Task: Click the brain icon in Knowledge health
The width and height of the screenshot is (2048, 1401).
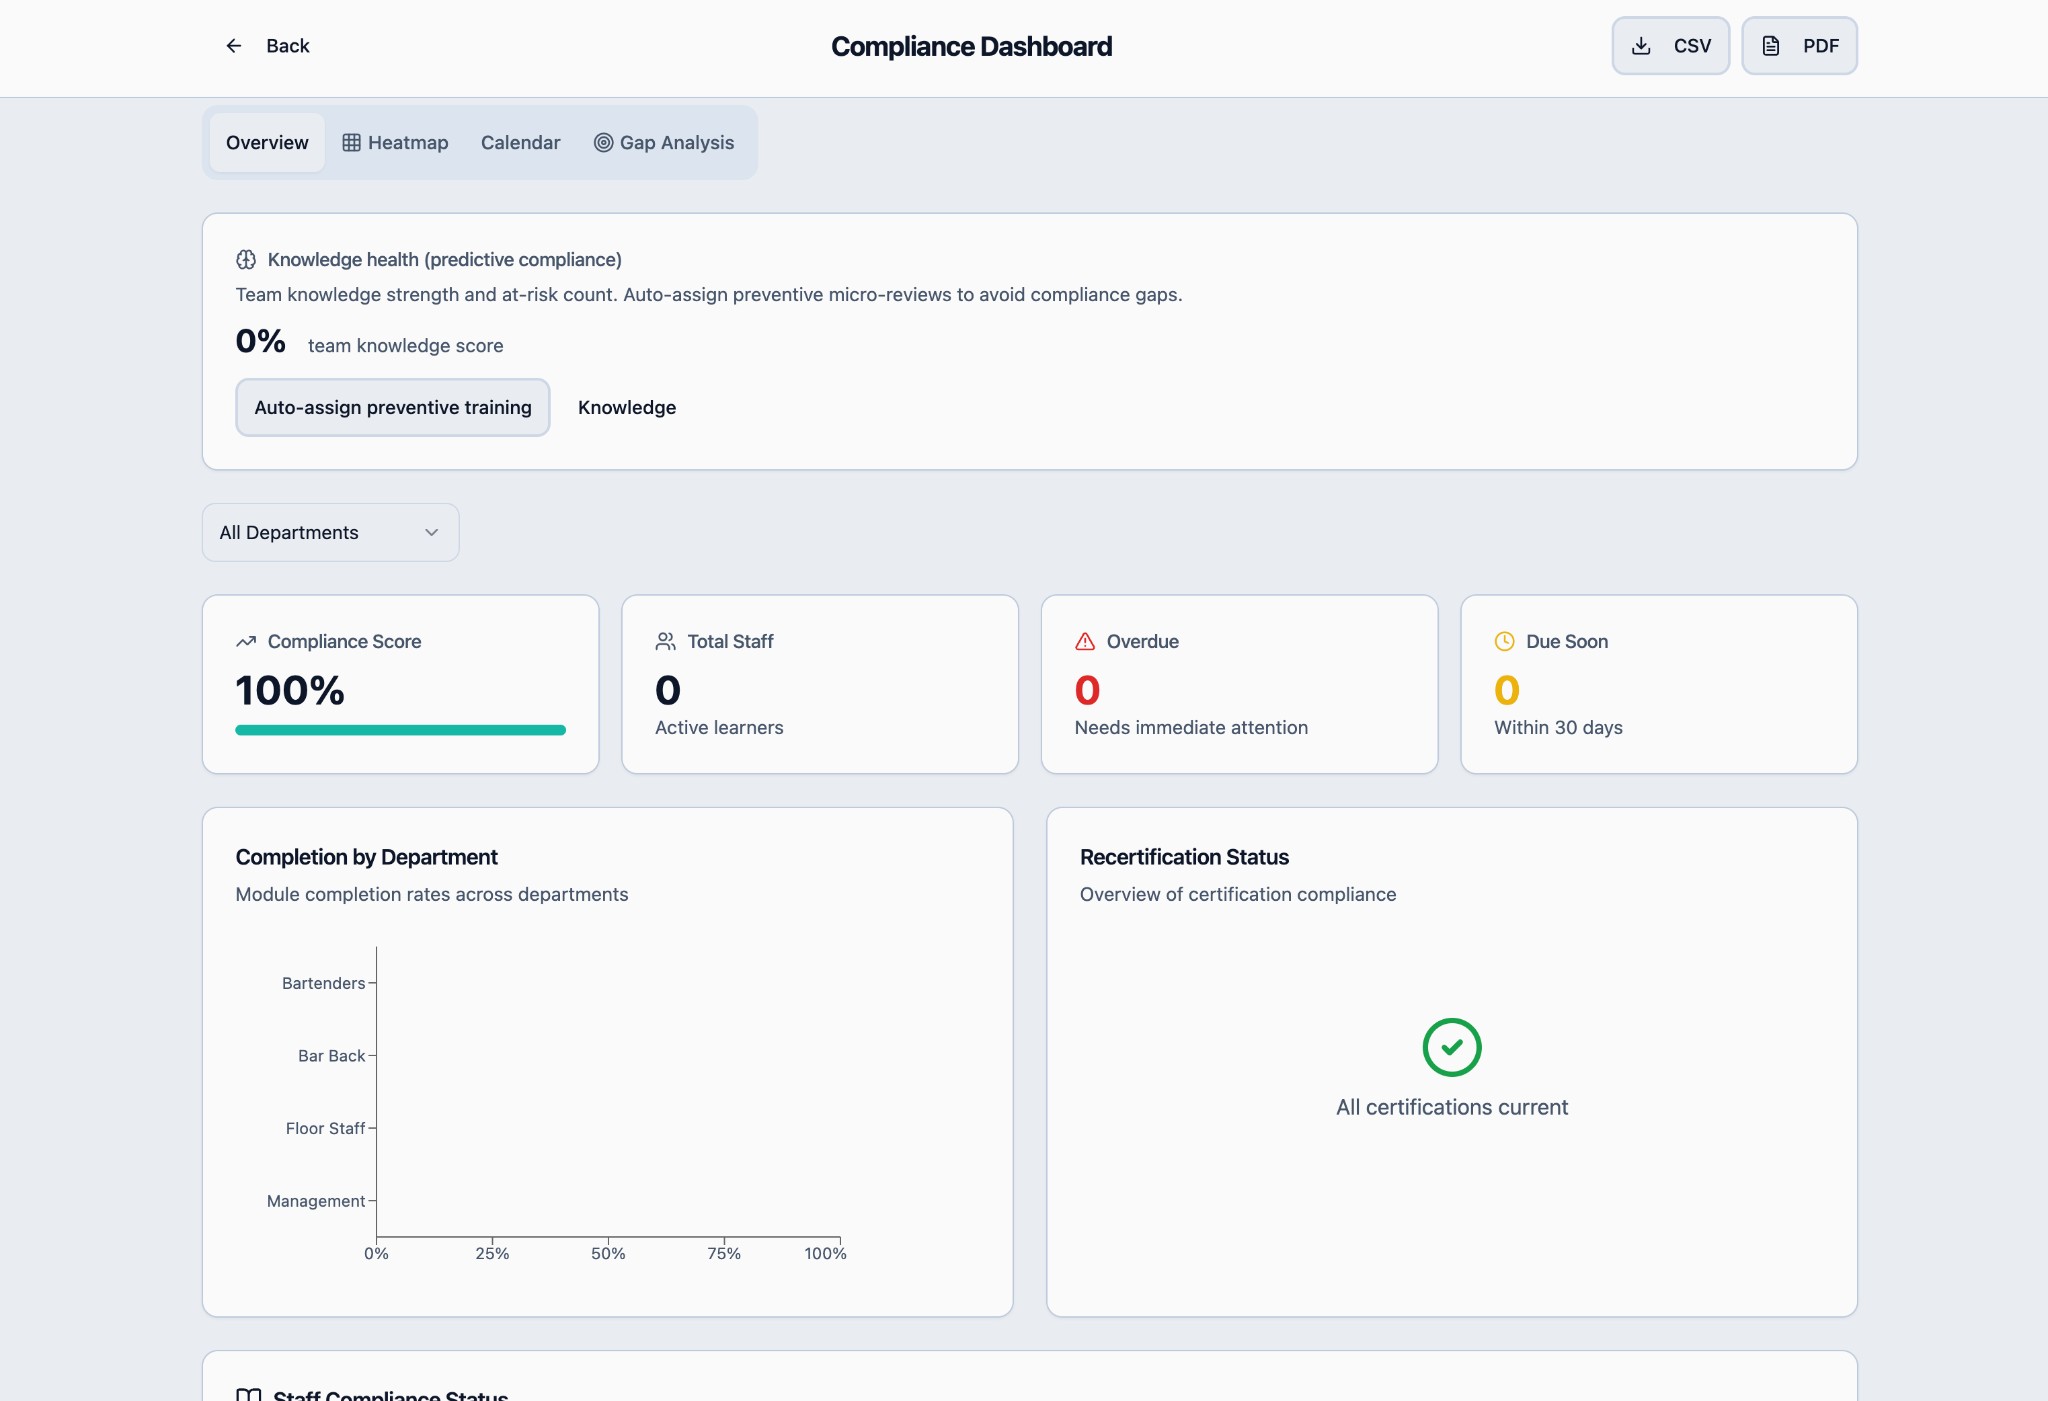Action: point(246,259)
